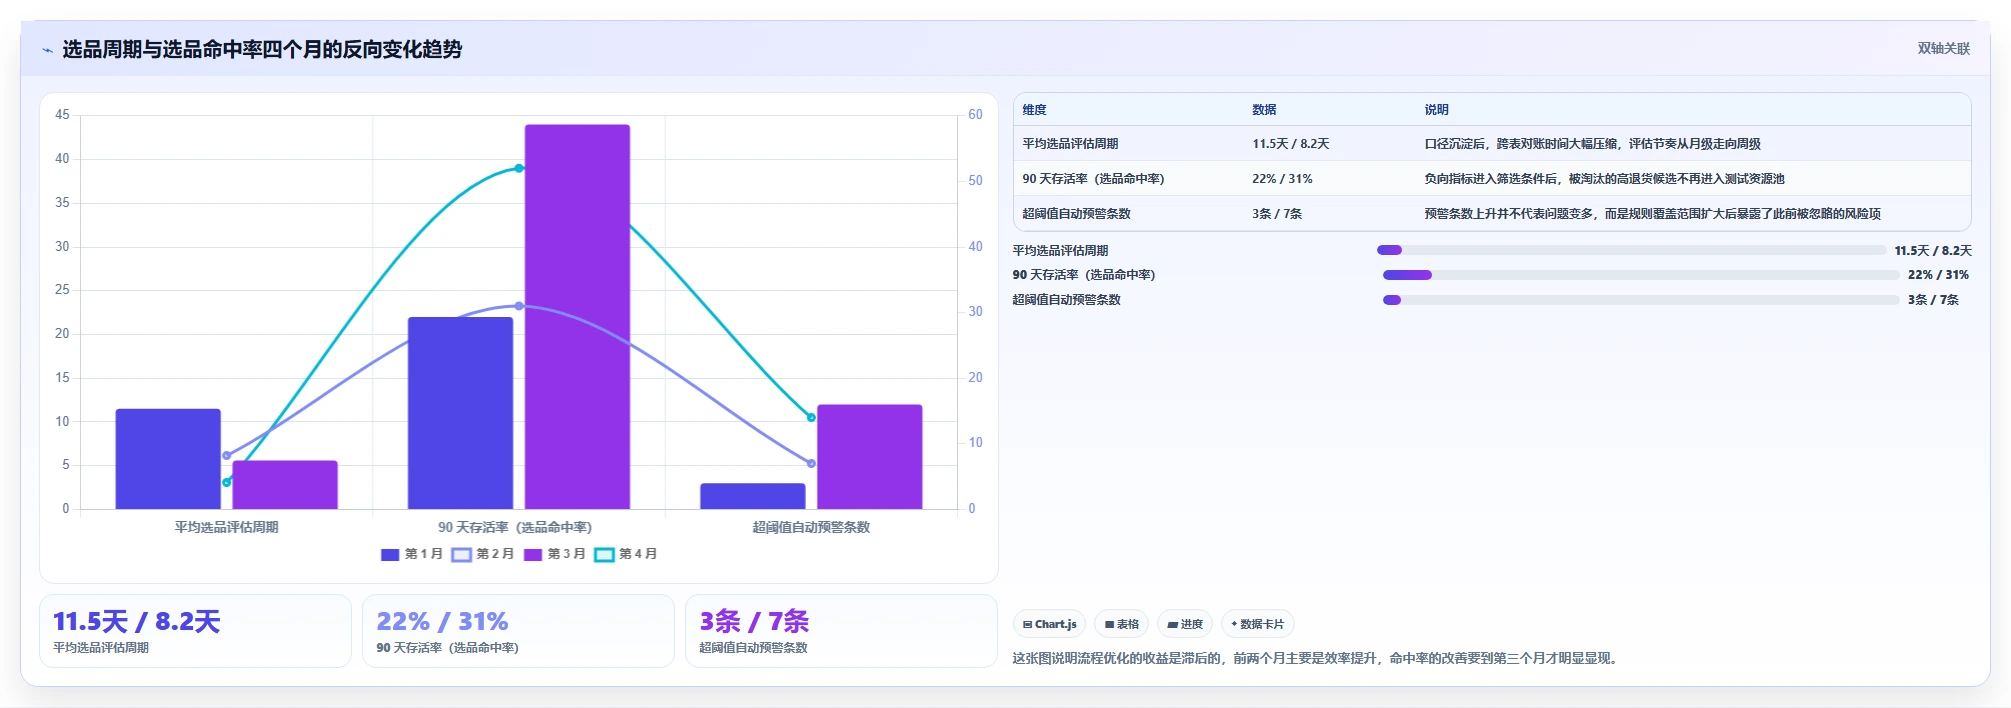Screen dimensions: 2011x708
Task: Click 第1月 bar for 平均选品评估周期
Action: click(168, 459)
